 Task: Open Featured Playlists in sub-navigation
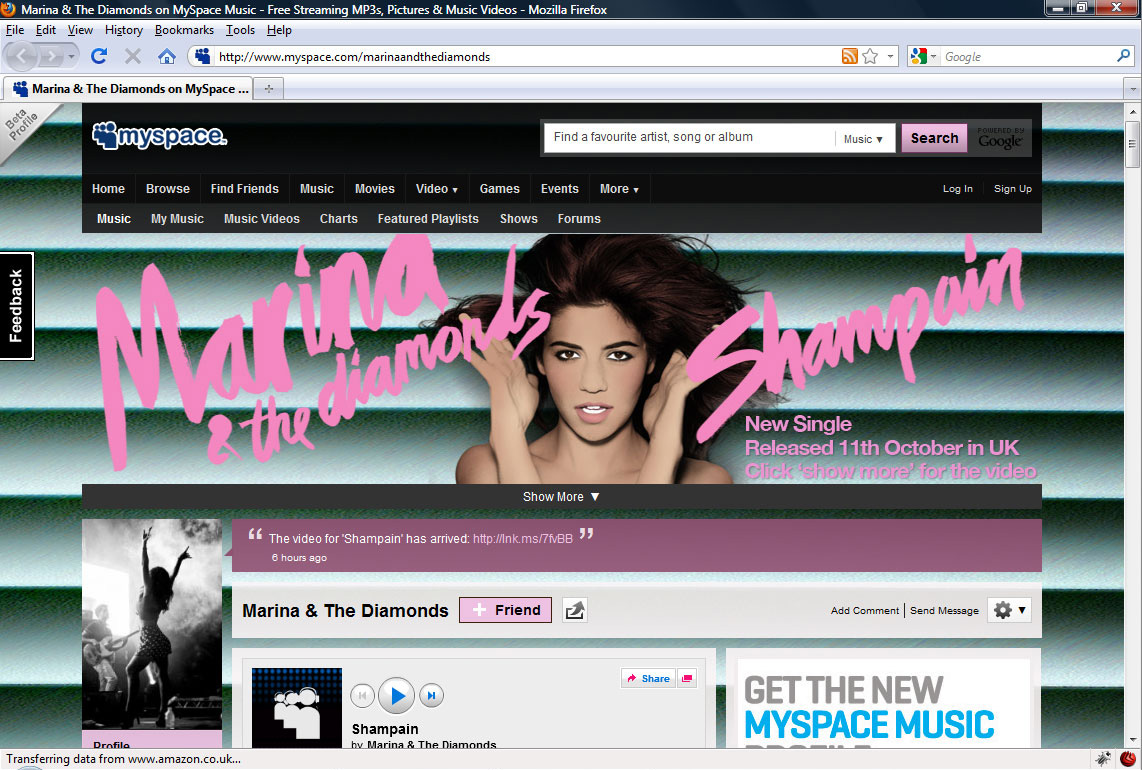pyautogui.click(x=428, y=219)
